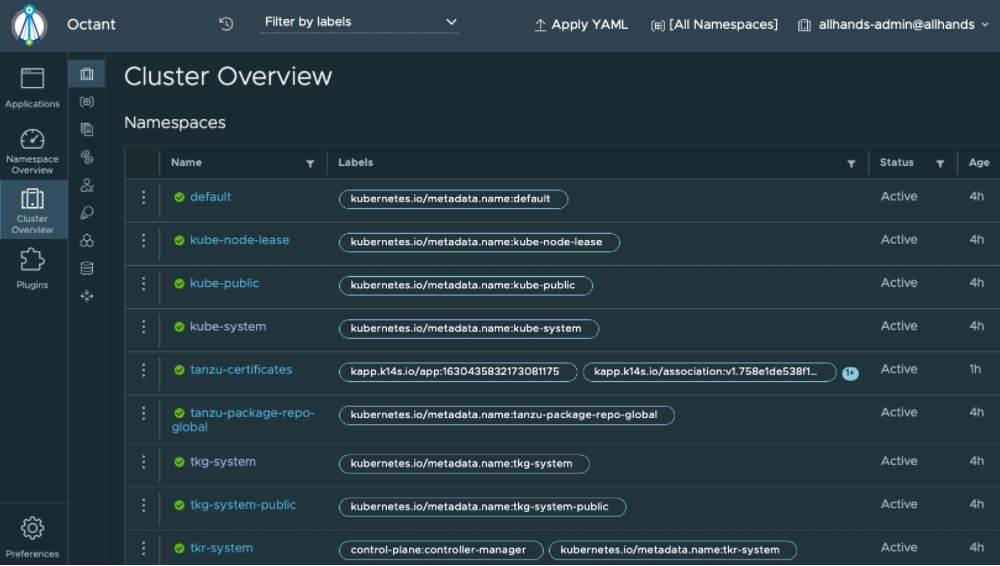
Task: Go to Namespace Overview
Action: 32,150
